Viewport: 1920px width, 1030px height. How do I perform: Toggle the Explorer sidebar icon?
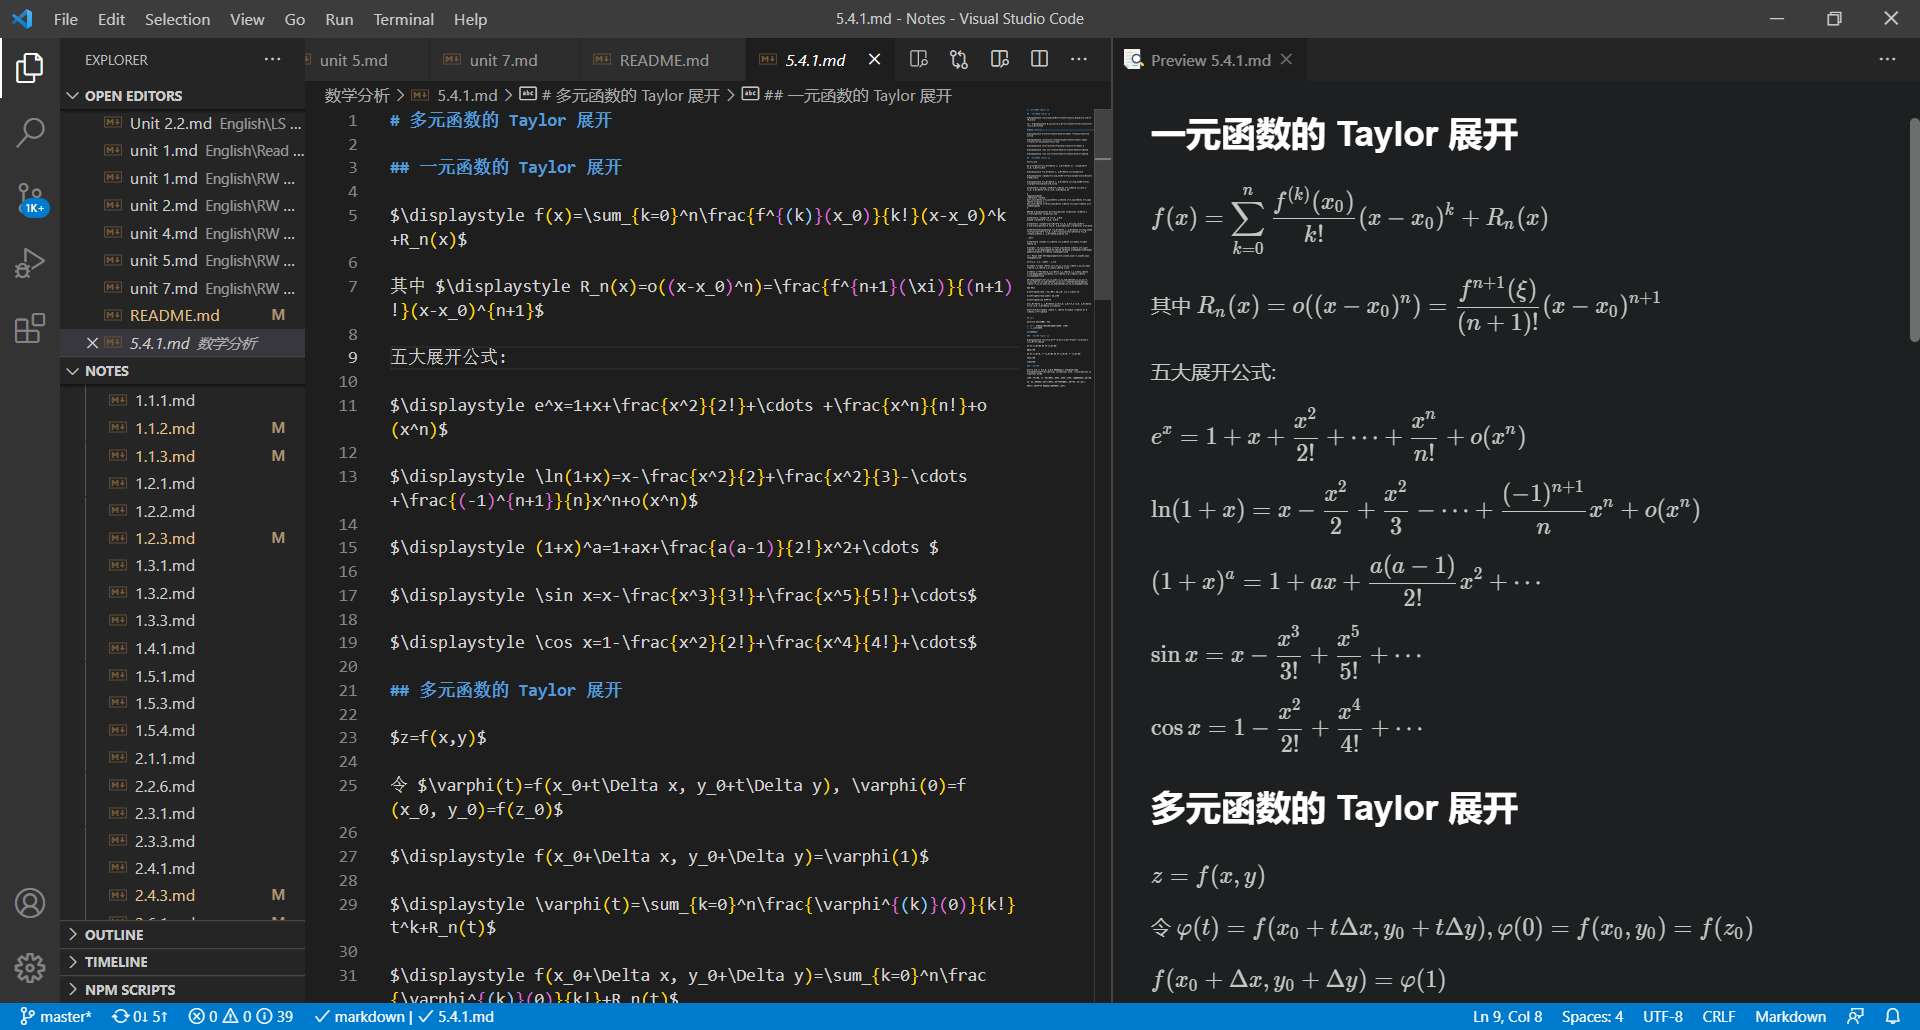[30, 67]
